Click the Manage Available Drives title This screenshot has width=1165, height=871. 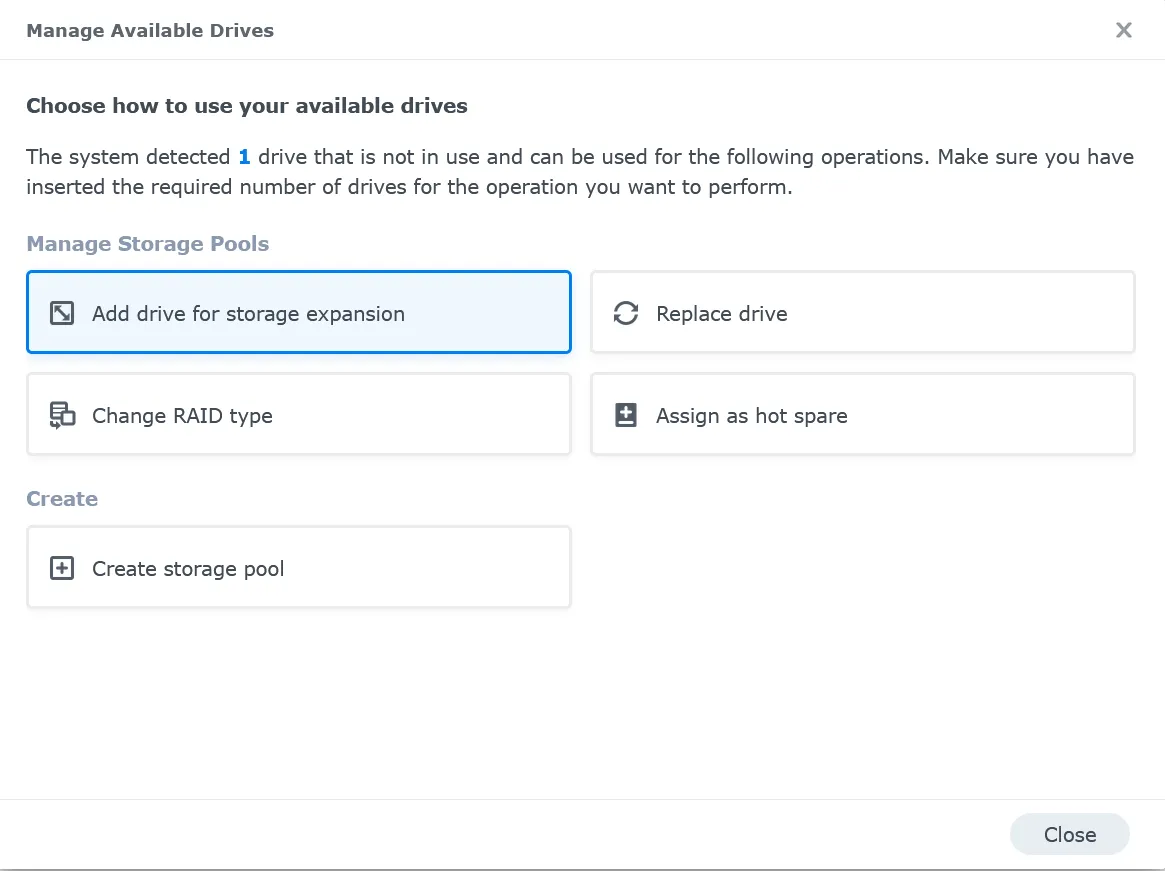(149, 30)
